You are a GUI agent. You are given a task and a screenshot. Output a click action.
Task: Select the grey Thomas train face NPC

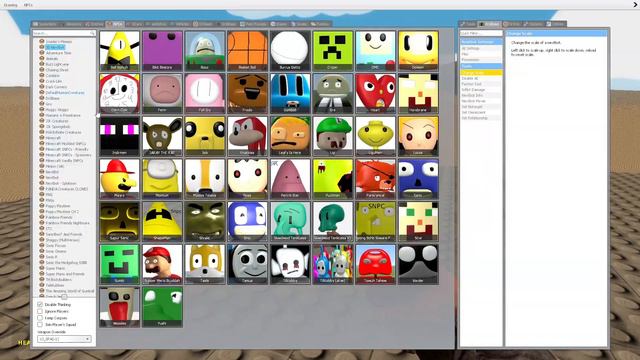(247, 264)
